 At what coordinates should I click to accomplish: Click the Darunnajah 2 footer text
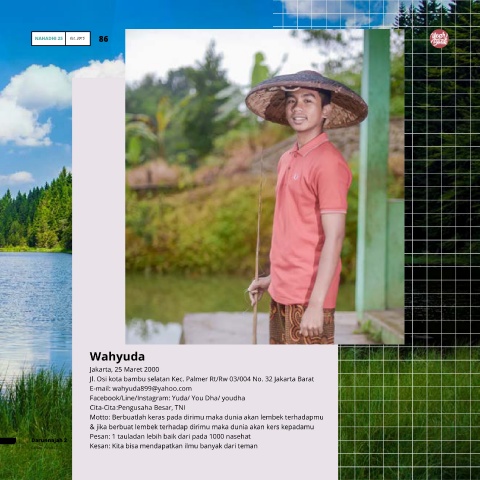[49, 440]
